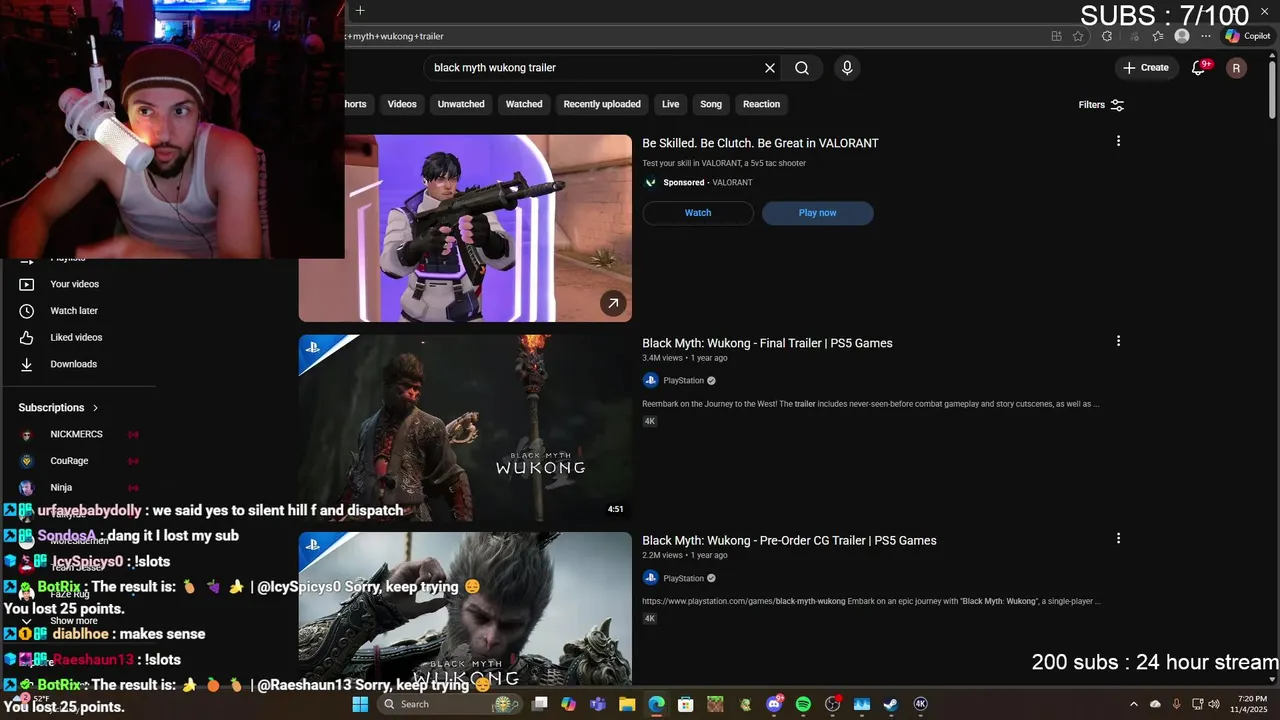
Task: Select the Live filter chip
Action: (670, 104)
